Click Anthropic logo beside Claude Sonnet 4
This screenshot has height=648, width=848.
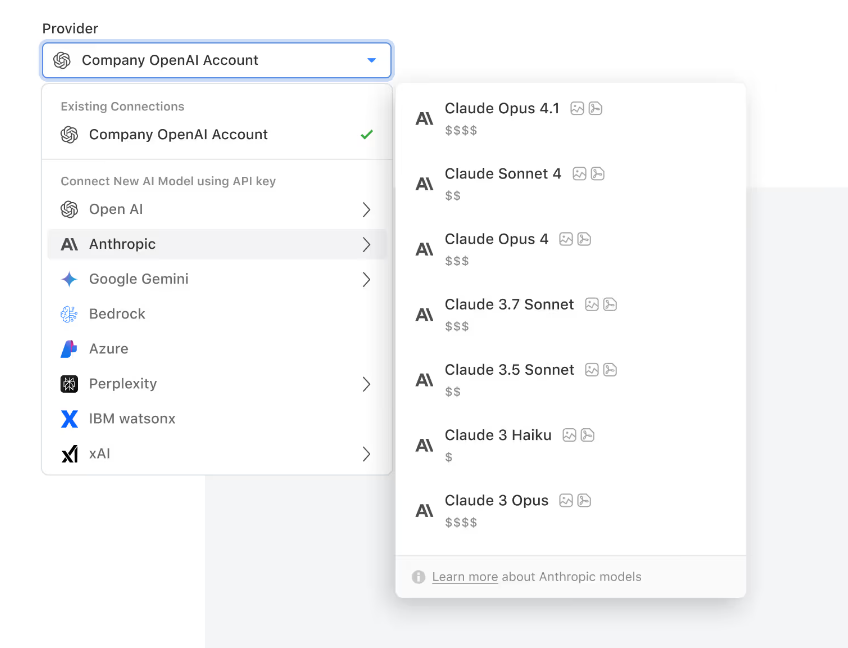coord(424,184)
